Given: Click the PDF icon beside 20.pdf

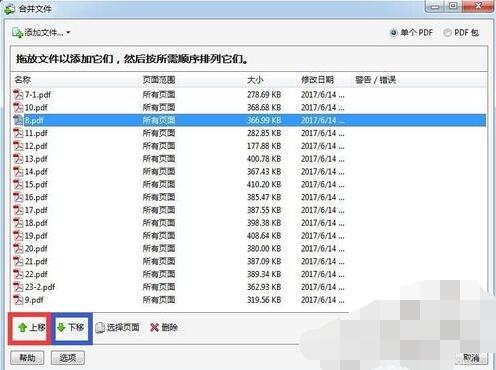Looking at the screenshot, I should point(18,249).
